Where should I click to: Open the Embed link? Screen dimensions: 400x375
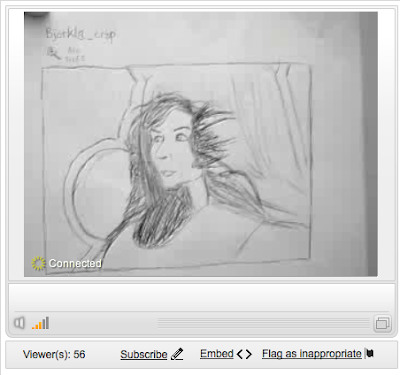coord(217,353)
